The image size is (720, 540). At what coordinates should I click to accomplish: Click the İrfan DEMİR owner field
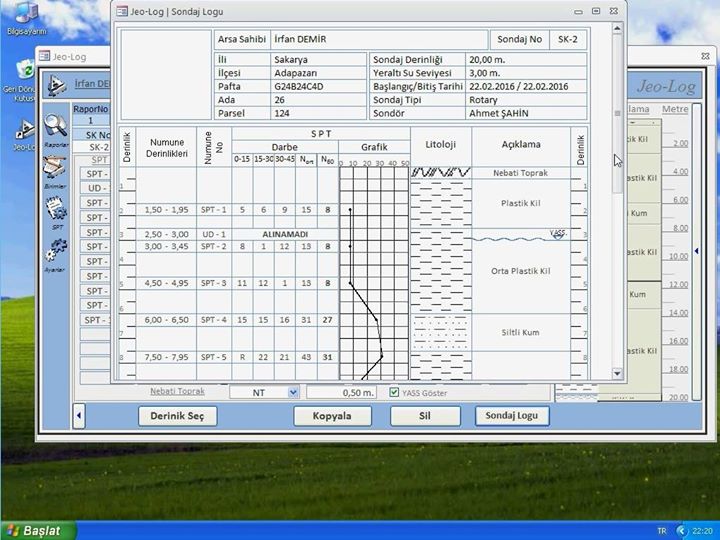[379, 39]
